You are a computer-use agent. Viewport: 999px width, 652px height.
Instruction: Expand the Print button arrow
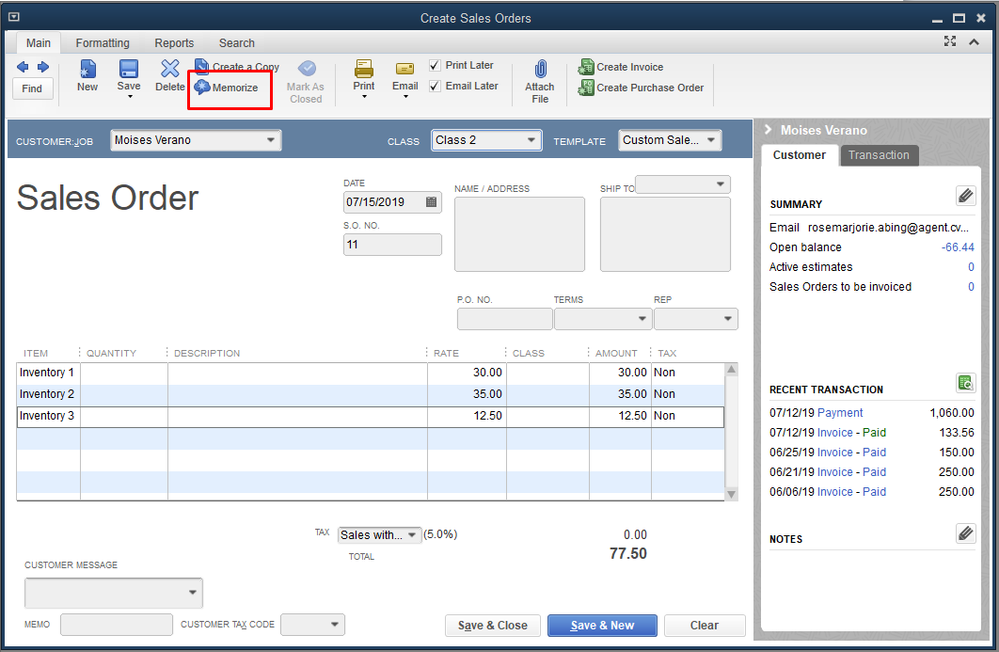click(364, 96)
